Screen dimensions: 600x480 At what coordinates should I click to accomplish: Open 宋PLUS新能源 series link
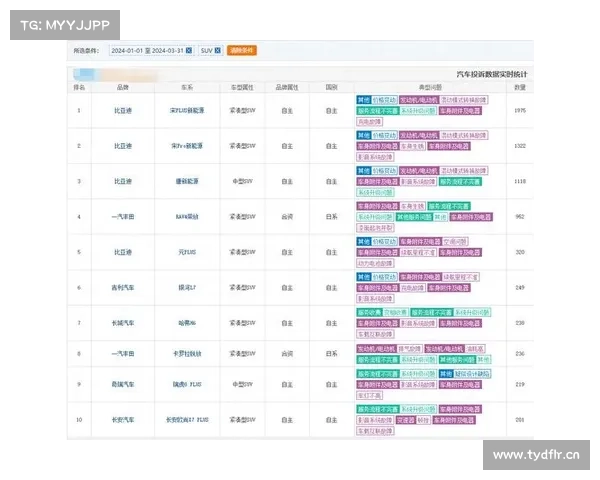click(x=187, y=111)
